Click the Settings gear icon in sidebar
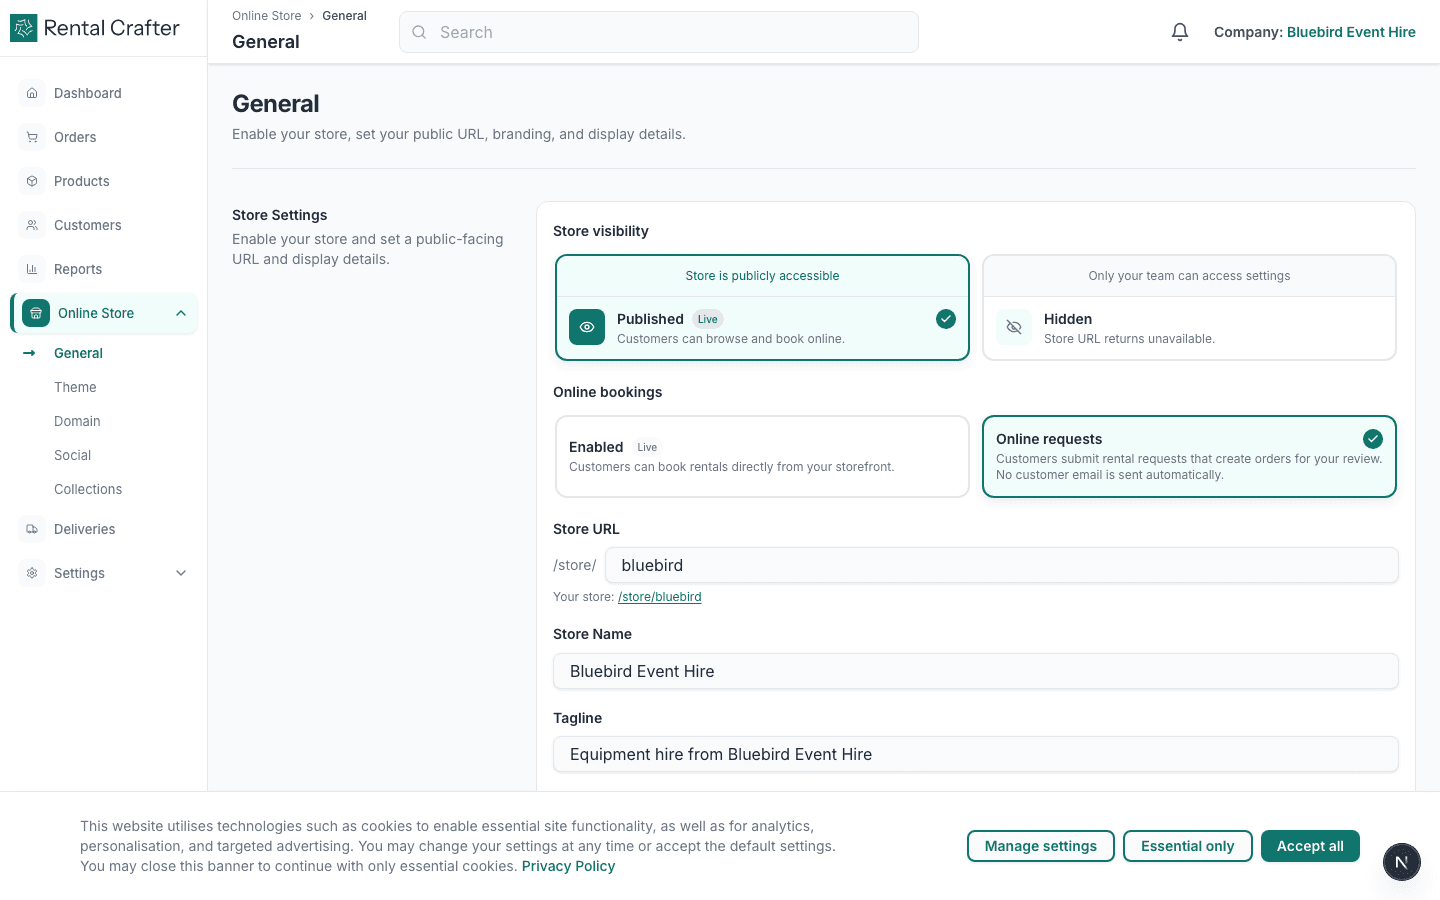1440x900 pixels. pos(32,573)
